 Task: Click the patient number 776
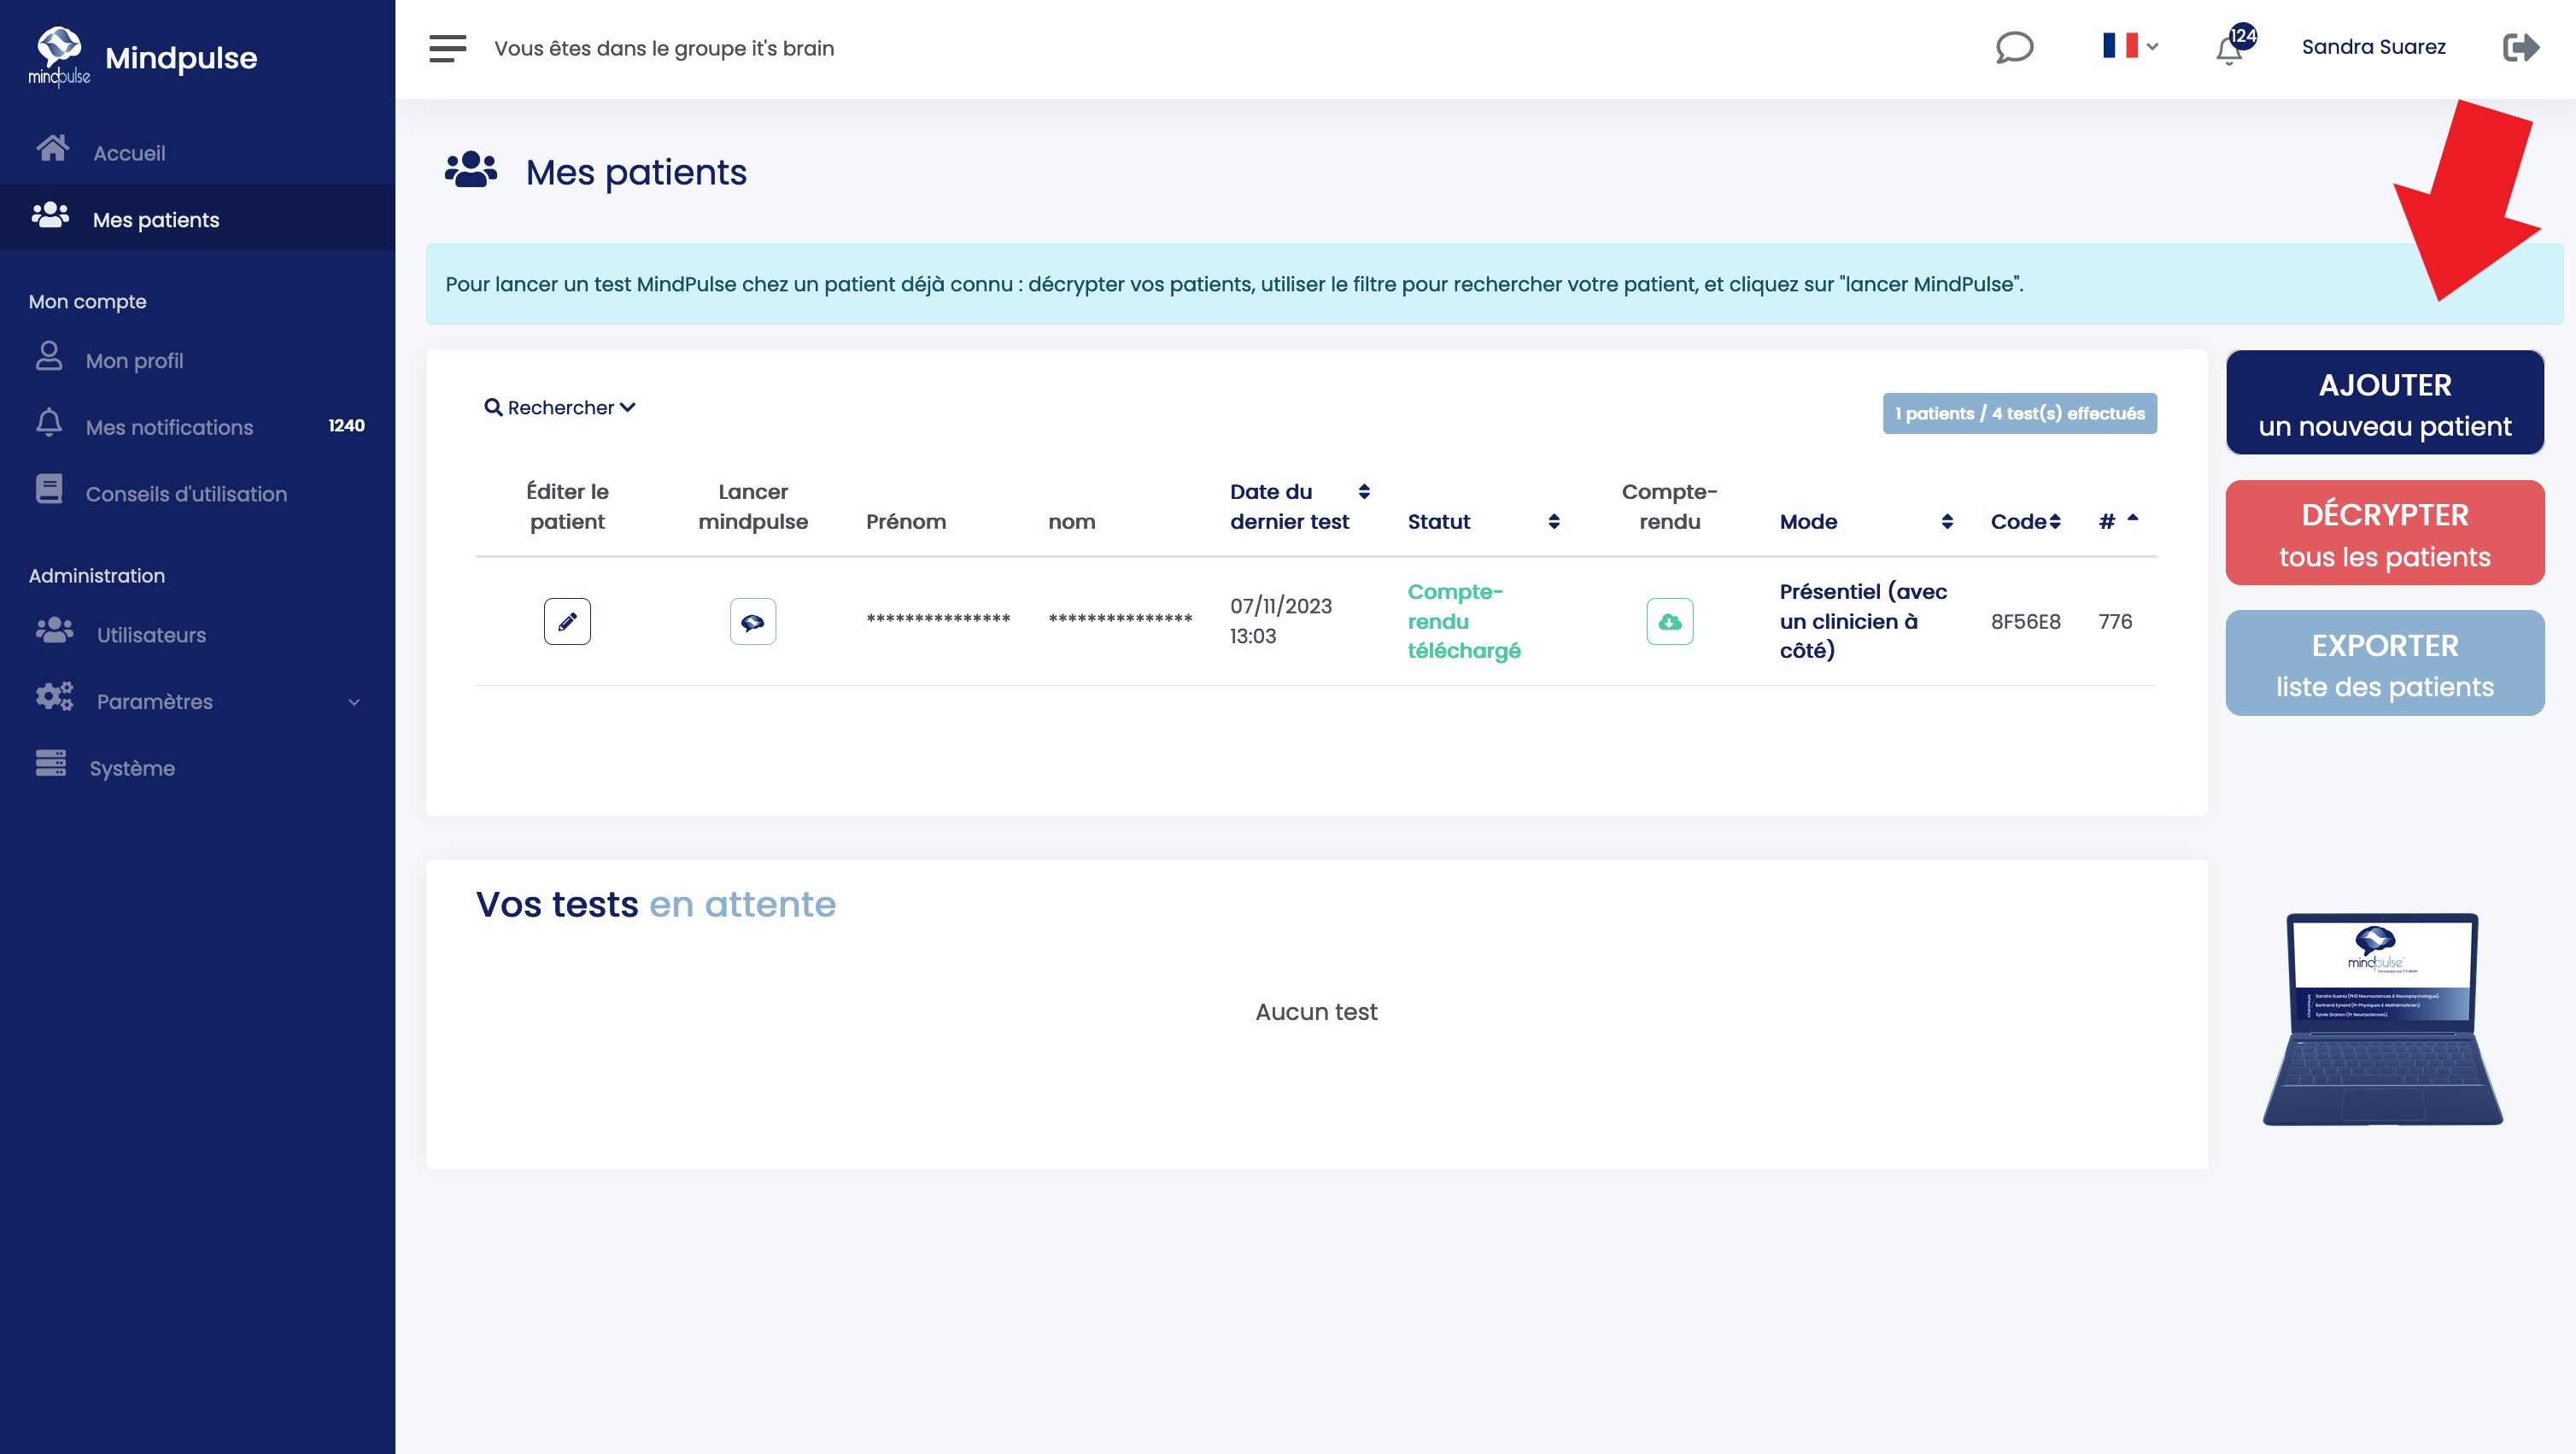(x=2115, y=621)
